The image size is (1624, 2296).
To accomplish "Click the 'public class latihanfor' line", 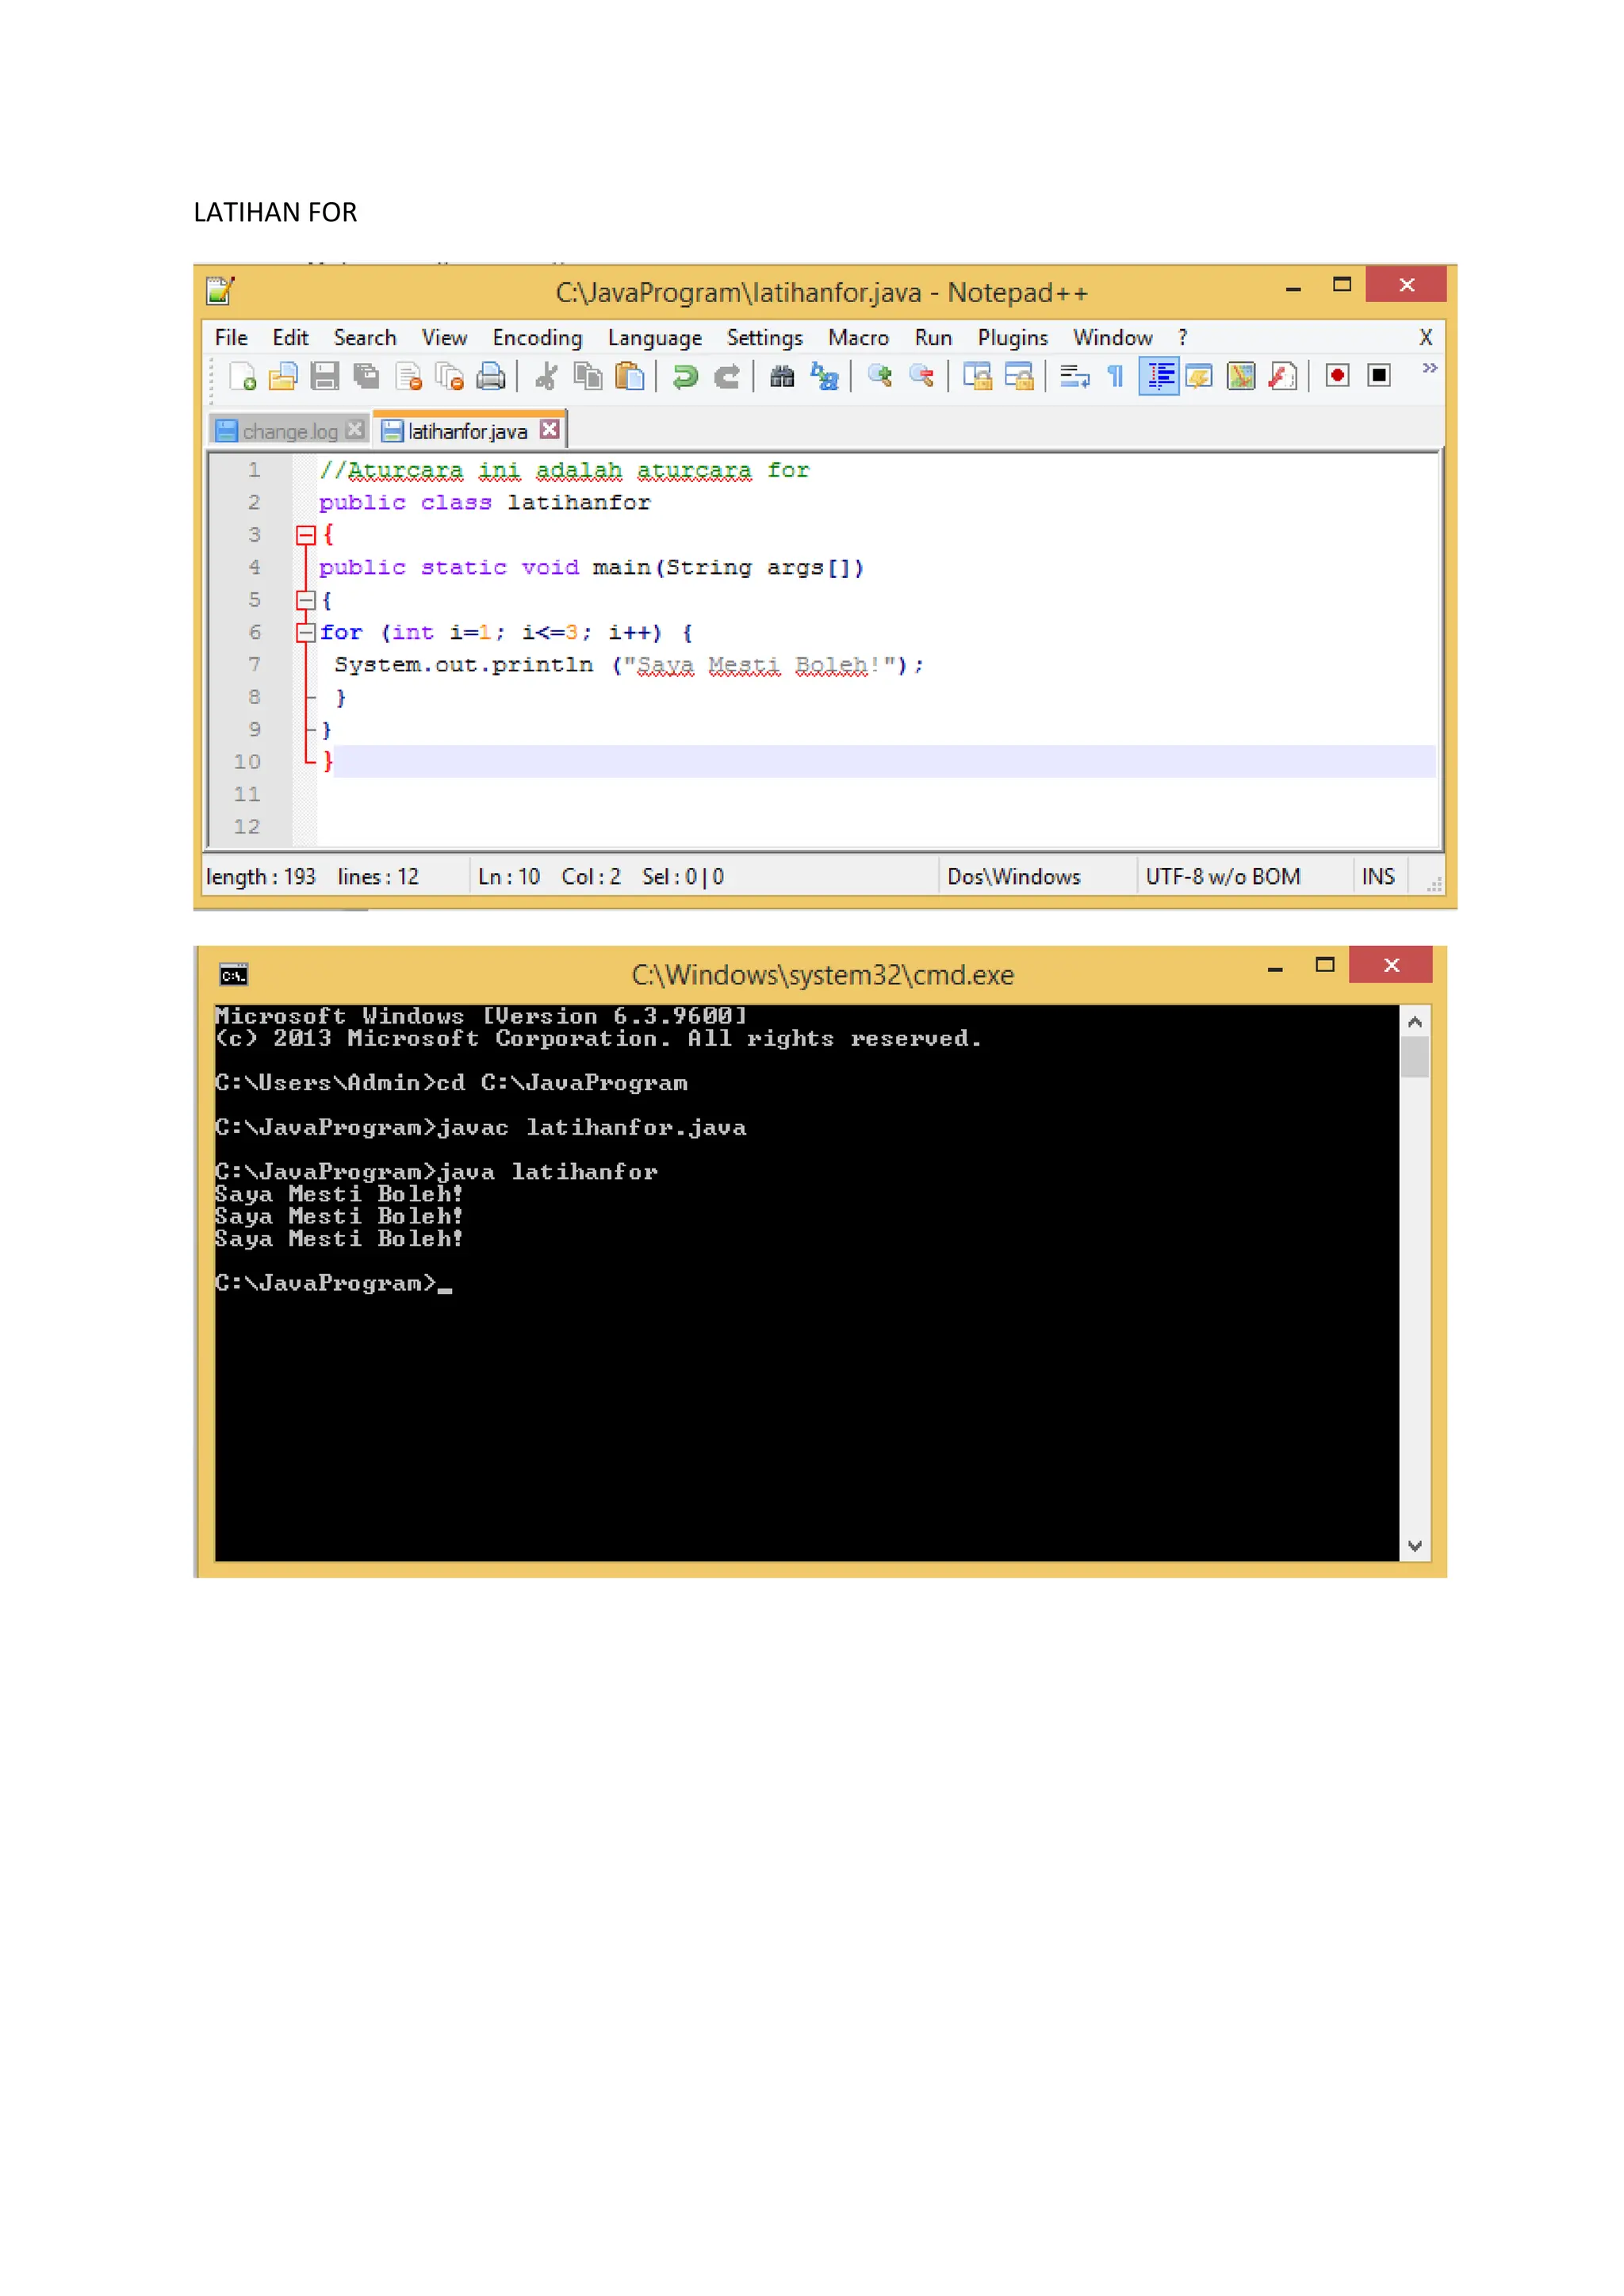I will point(484,503).
